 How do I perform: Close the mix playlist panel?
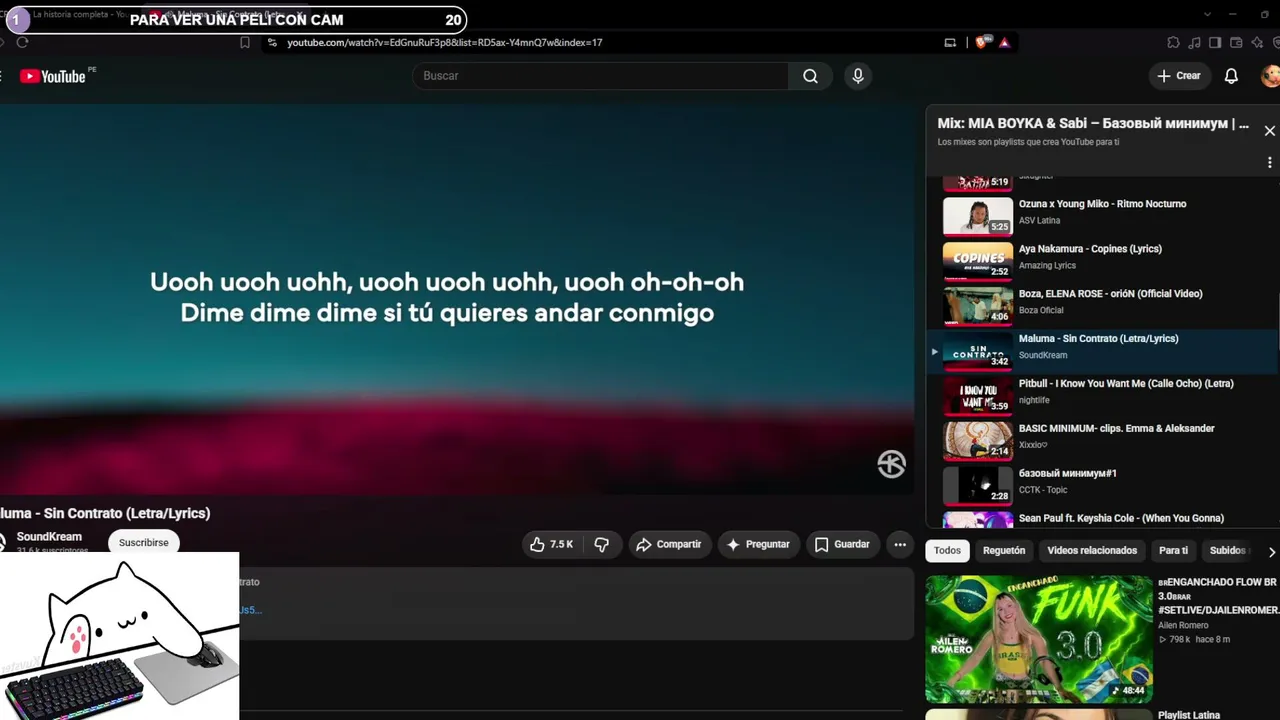[1270, 131]
